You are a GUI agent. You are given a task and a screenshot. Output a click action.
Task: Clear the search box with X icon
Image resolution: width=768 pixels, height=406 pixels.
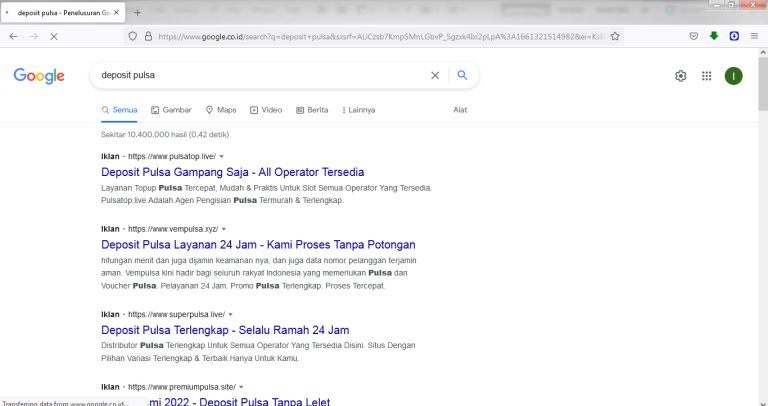coord(434,75)
